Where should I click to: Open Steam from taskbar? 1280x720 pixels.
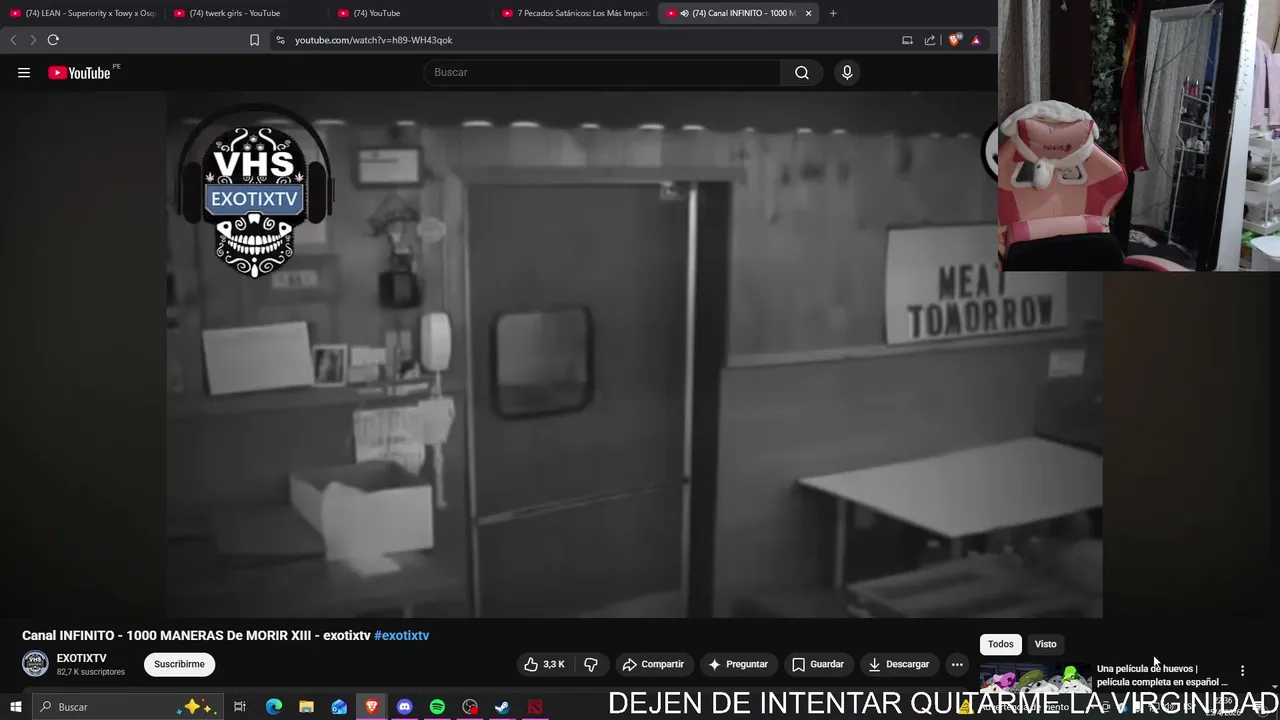click(502, 707)
